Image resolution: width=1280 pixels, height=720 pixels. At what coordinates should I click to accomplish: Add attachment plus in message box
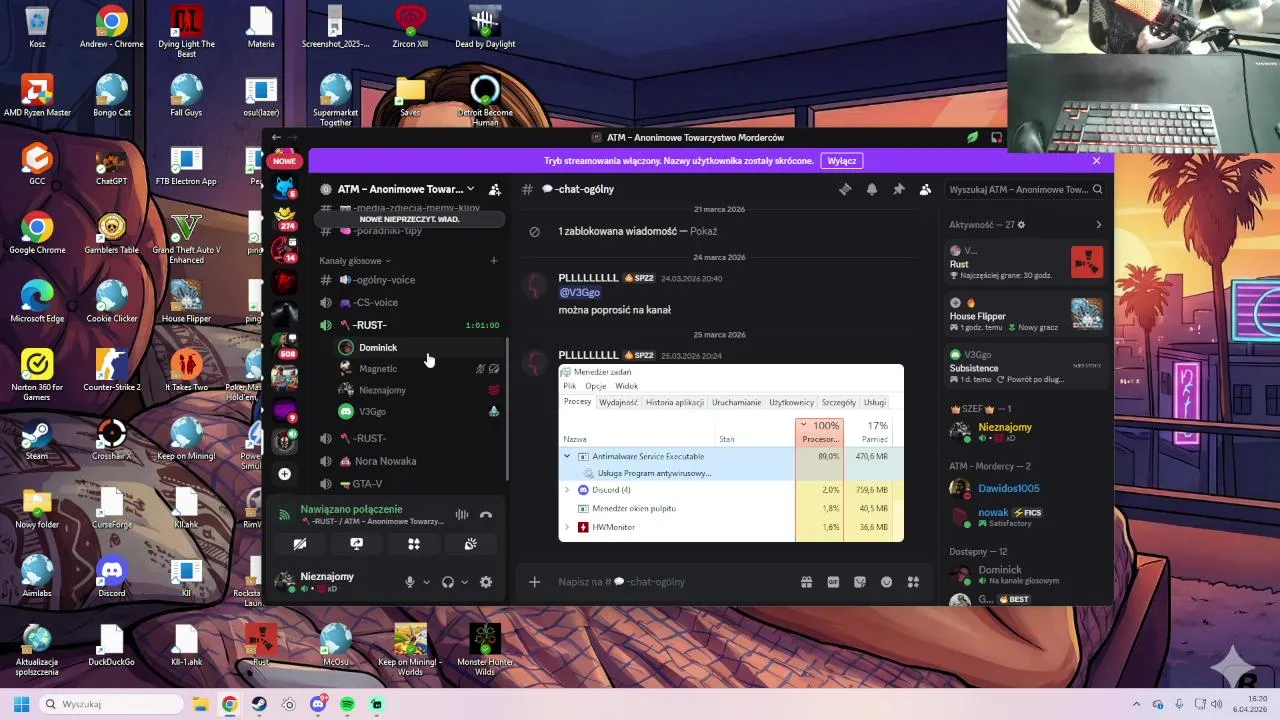click(534, 582)
